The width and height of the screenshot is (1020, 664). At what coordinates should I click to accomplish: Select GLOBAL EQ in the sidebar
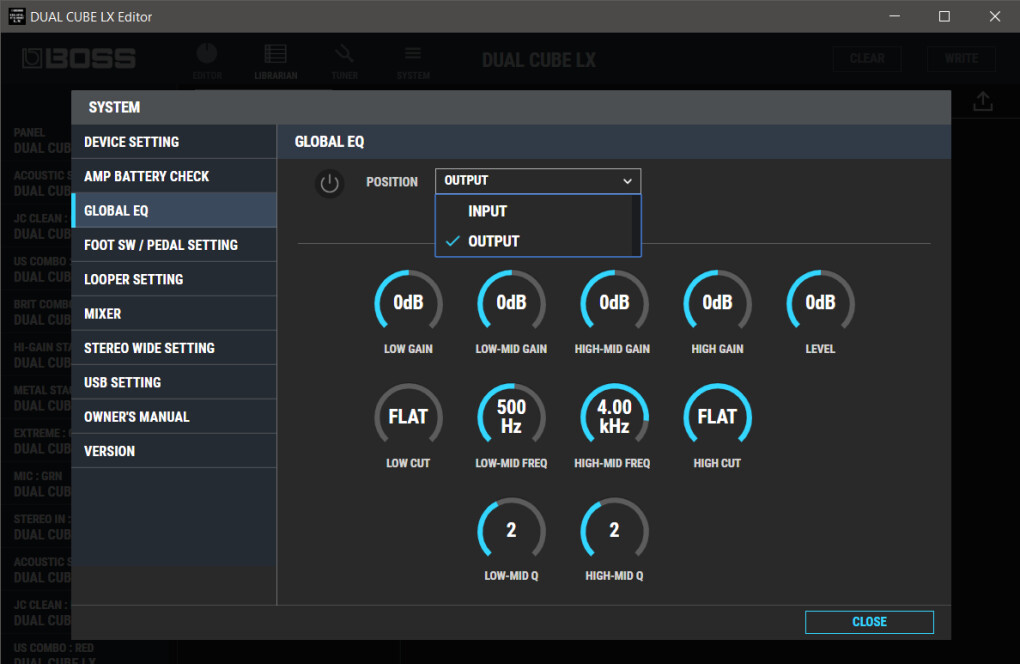pyautogui.click(x=174, y=211)
